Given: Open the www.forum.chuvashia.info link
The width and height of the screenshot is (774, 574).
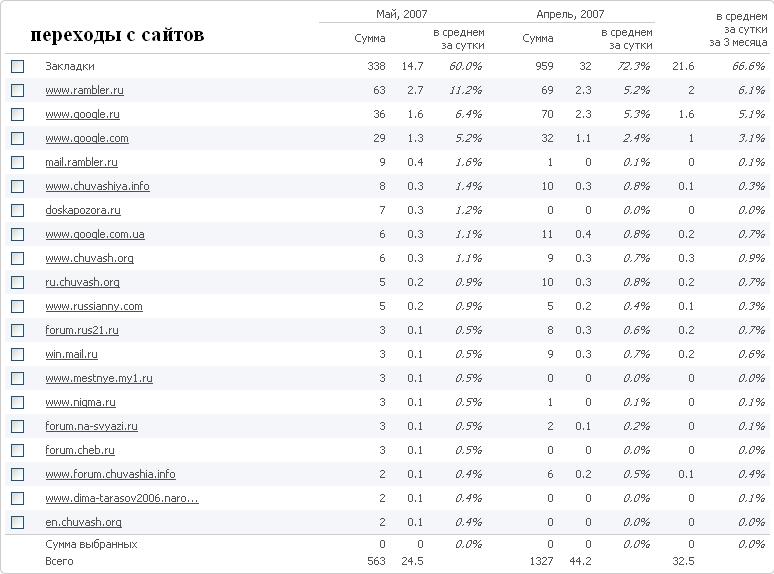Looking at the screenshot, I should [110, 474].
